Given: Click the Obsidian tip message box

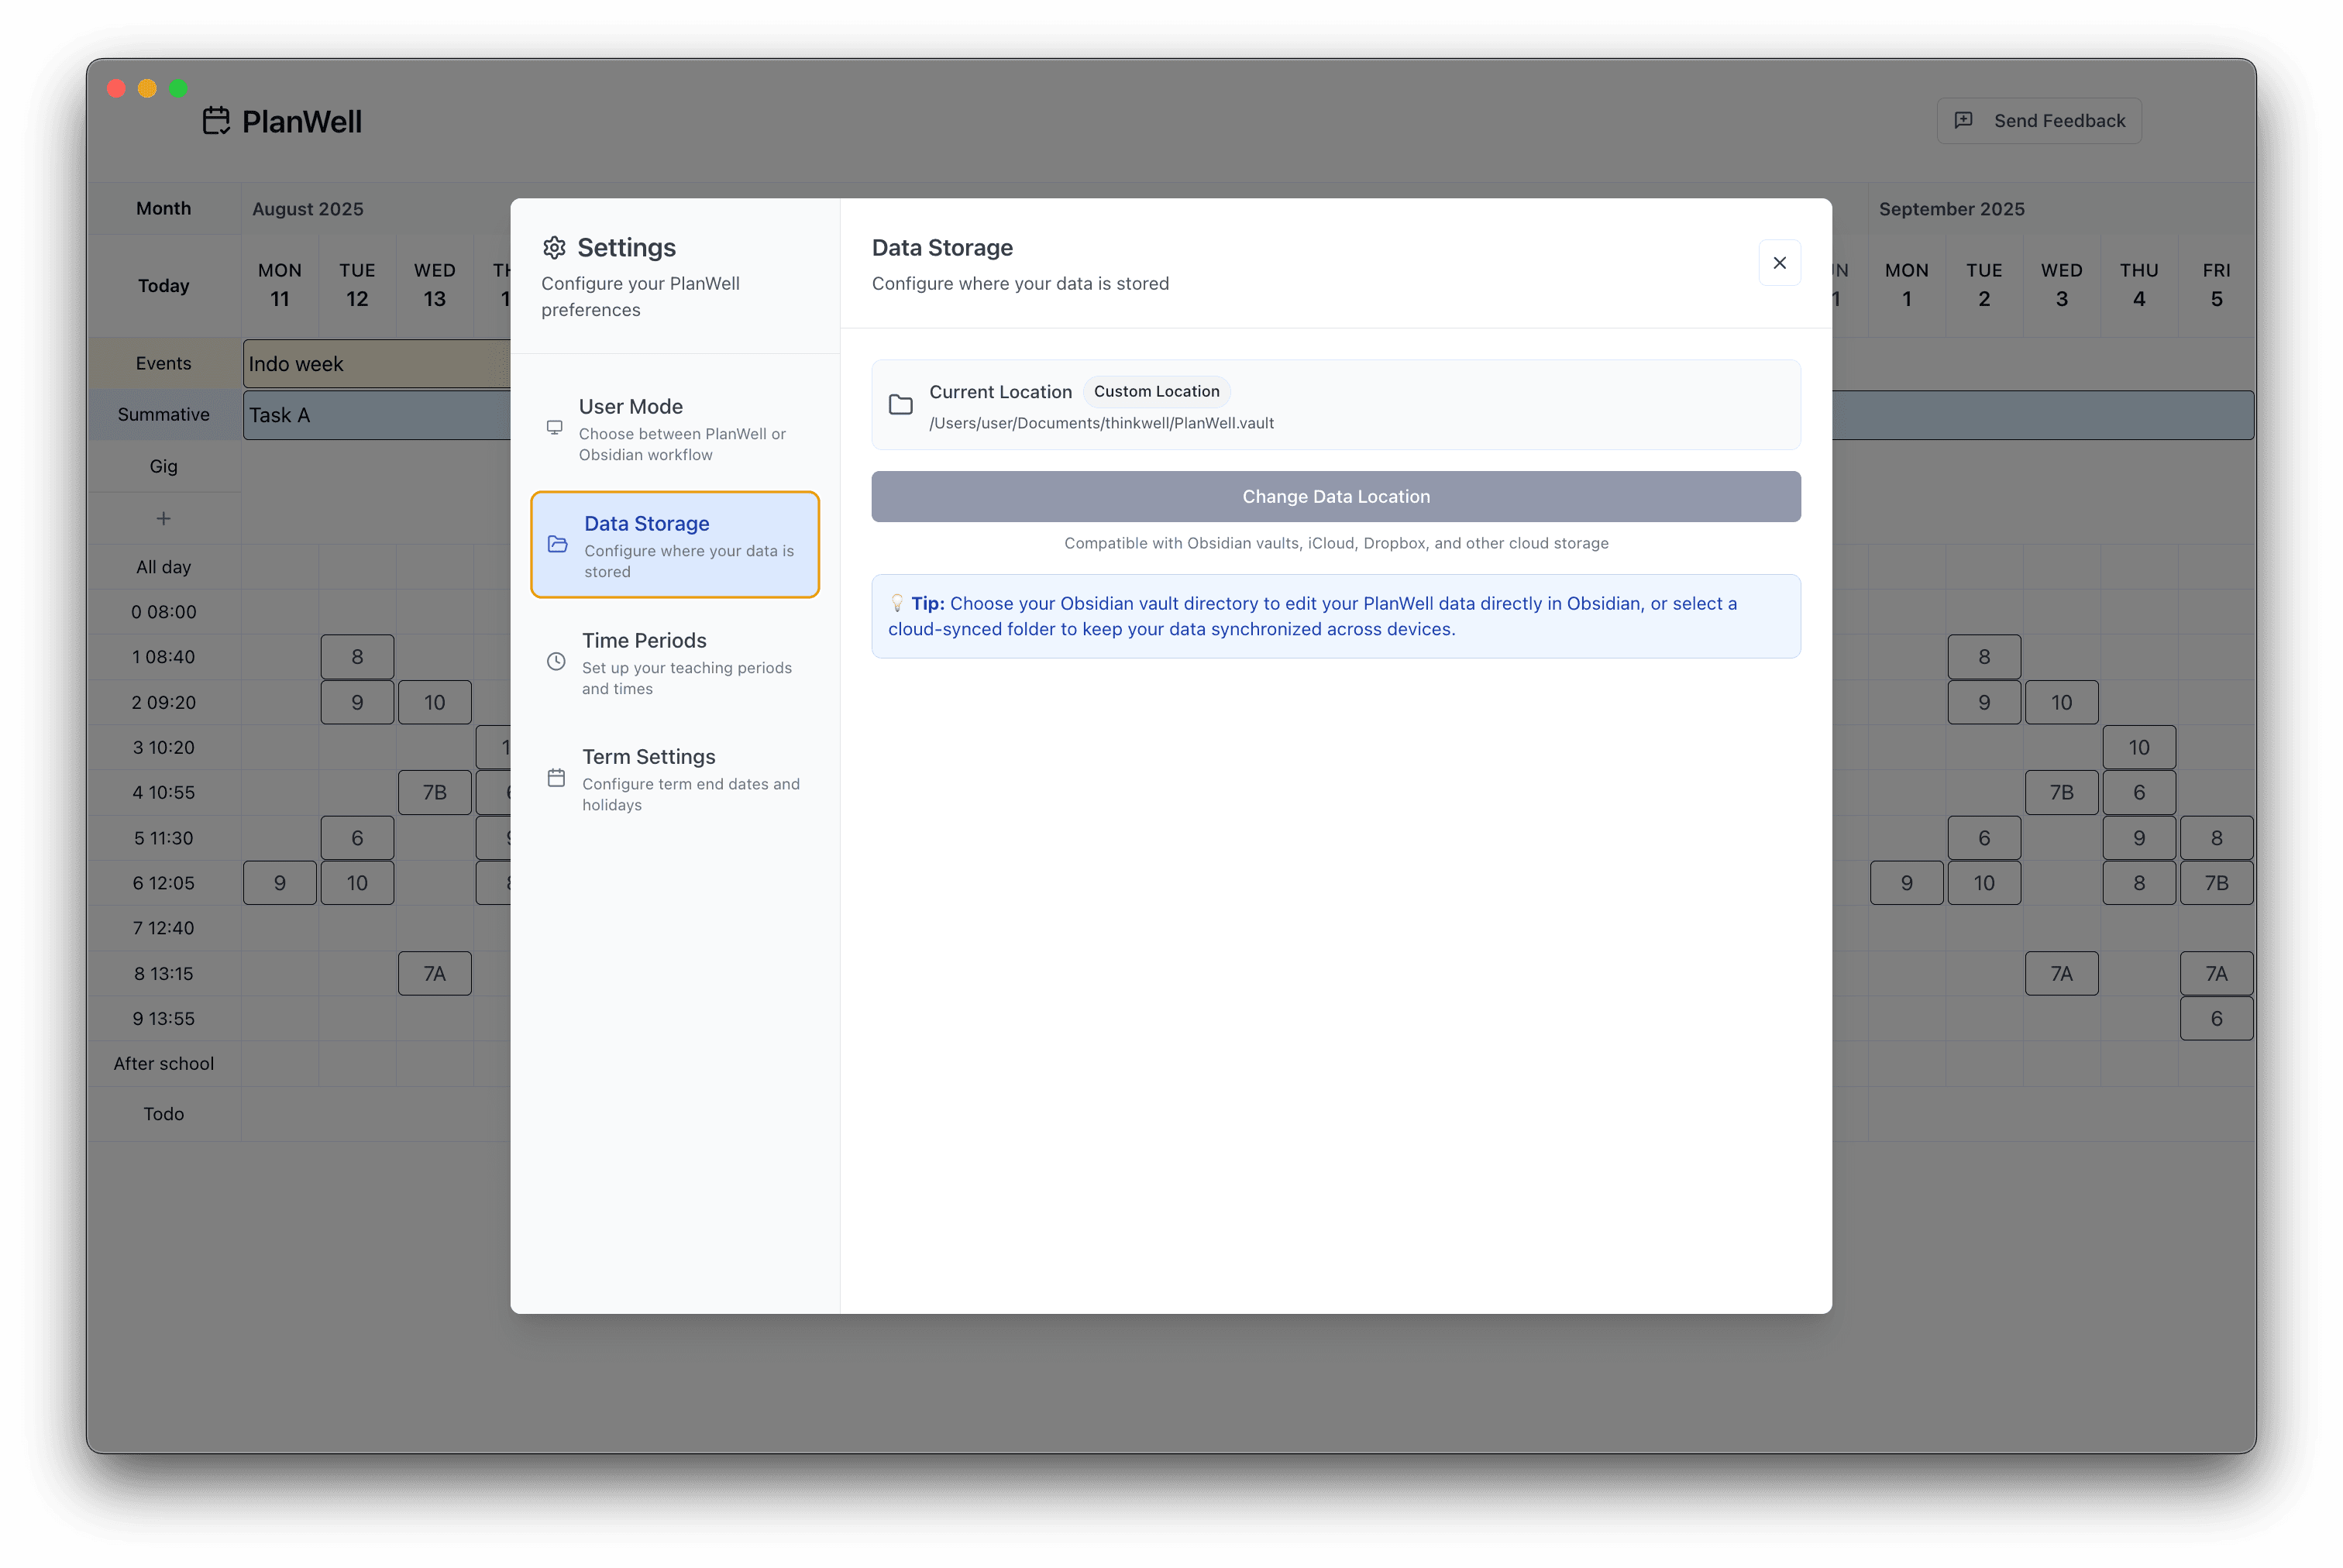Looking at the screenshot, I should tap(1336, 616).
